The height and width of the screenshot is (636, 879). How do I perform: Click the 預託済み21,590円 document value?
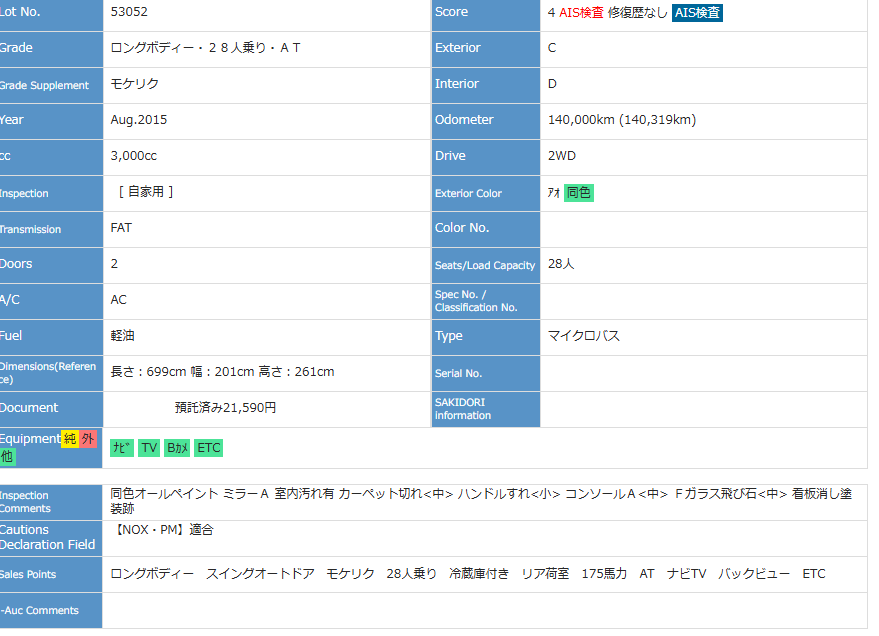[x=225, y=408]
